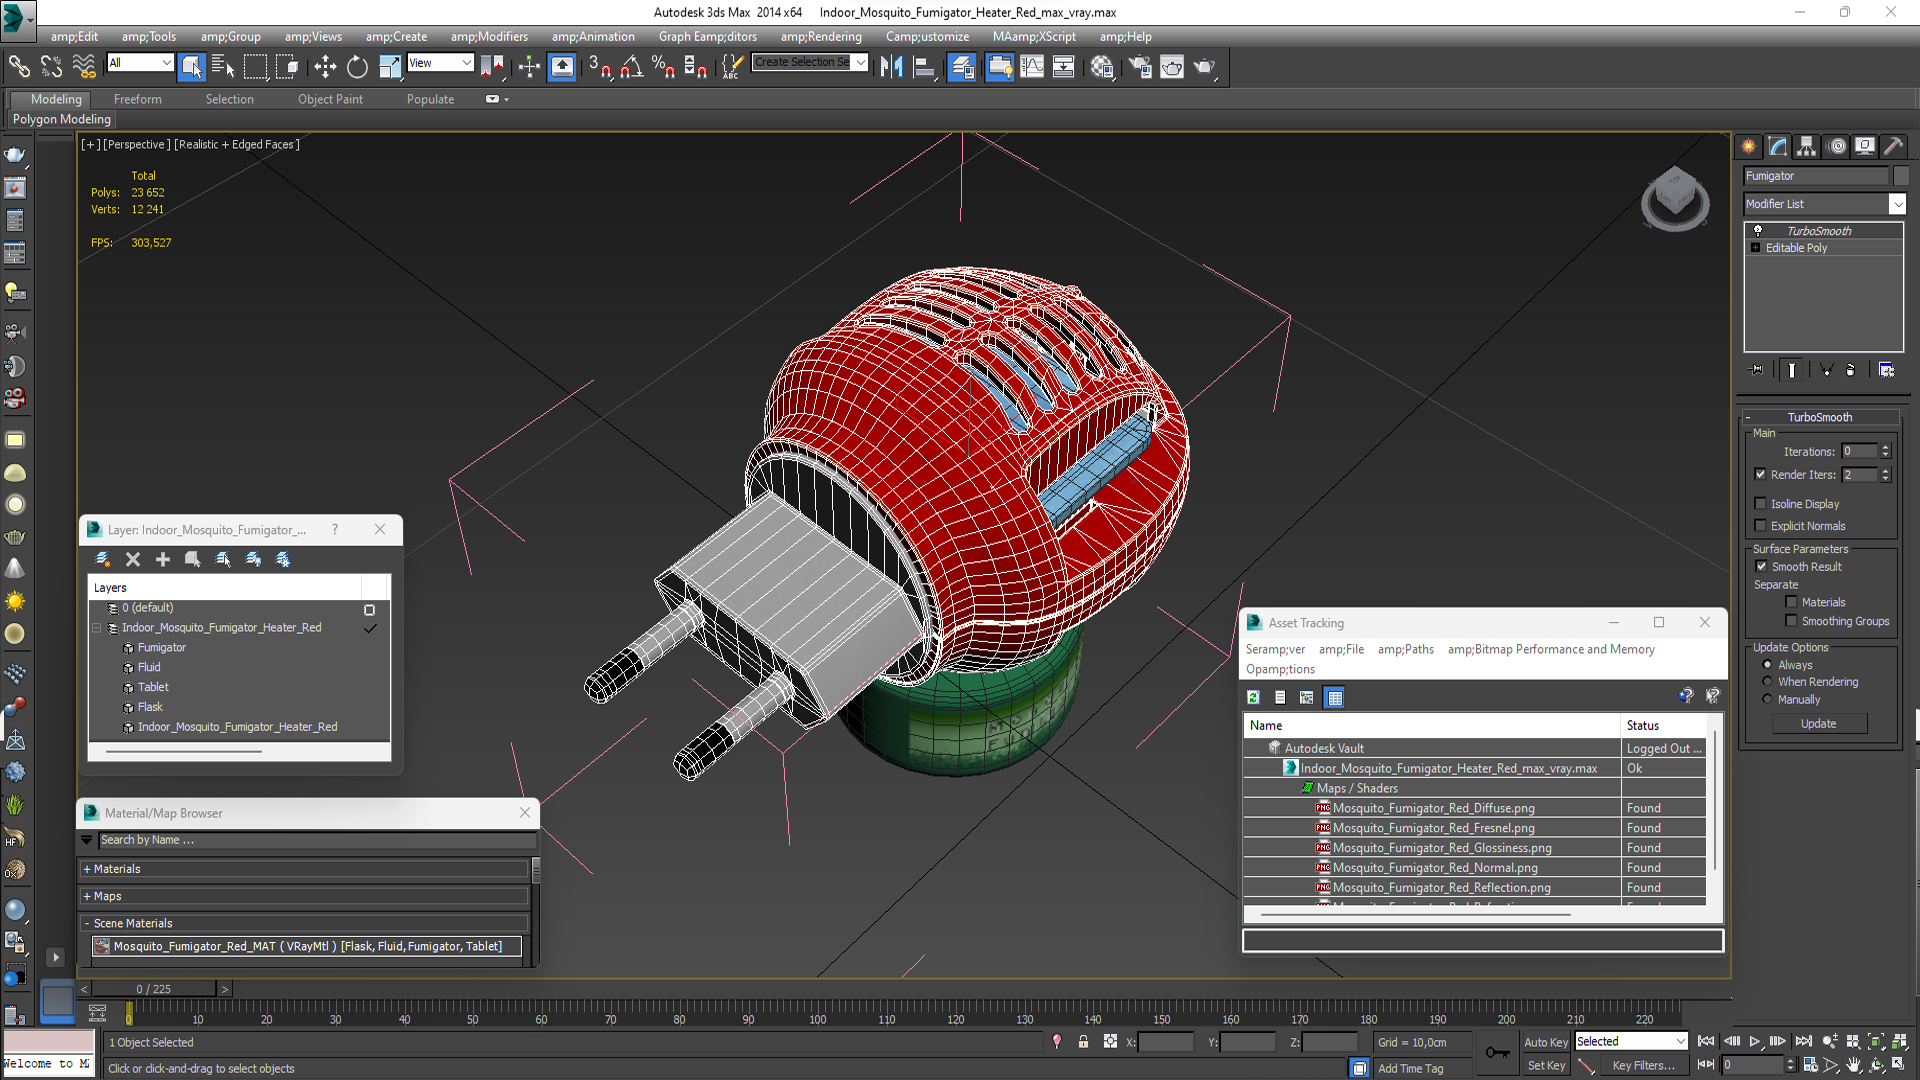The width and height of the screenshot is (1920, 1080).
Task: Click the refresh icon in Asset Tracking
Action: click(x=1253, y=697)
